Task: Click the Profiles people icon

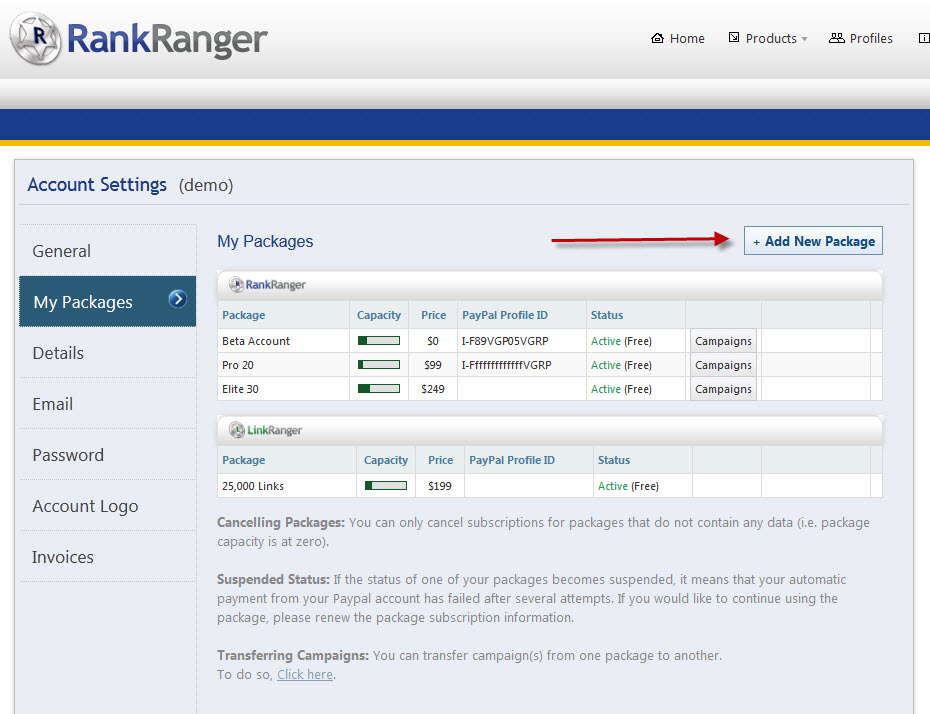Action: point(836,38)
